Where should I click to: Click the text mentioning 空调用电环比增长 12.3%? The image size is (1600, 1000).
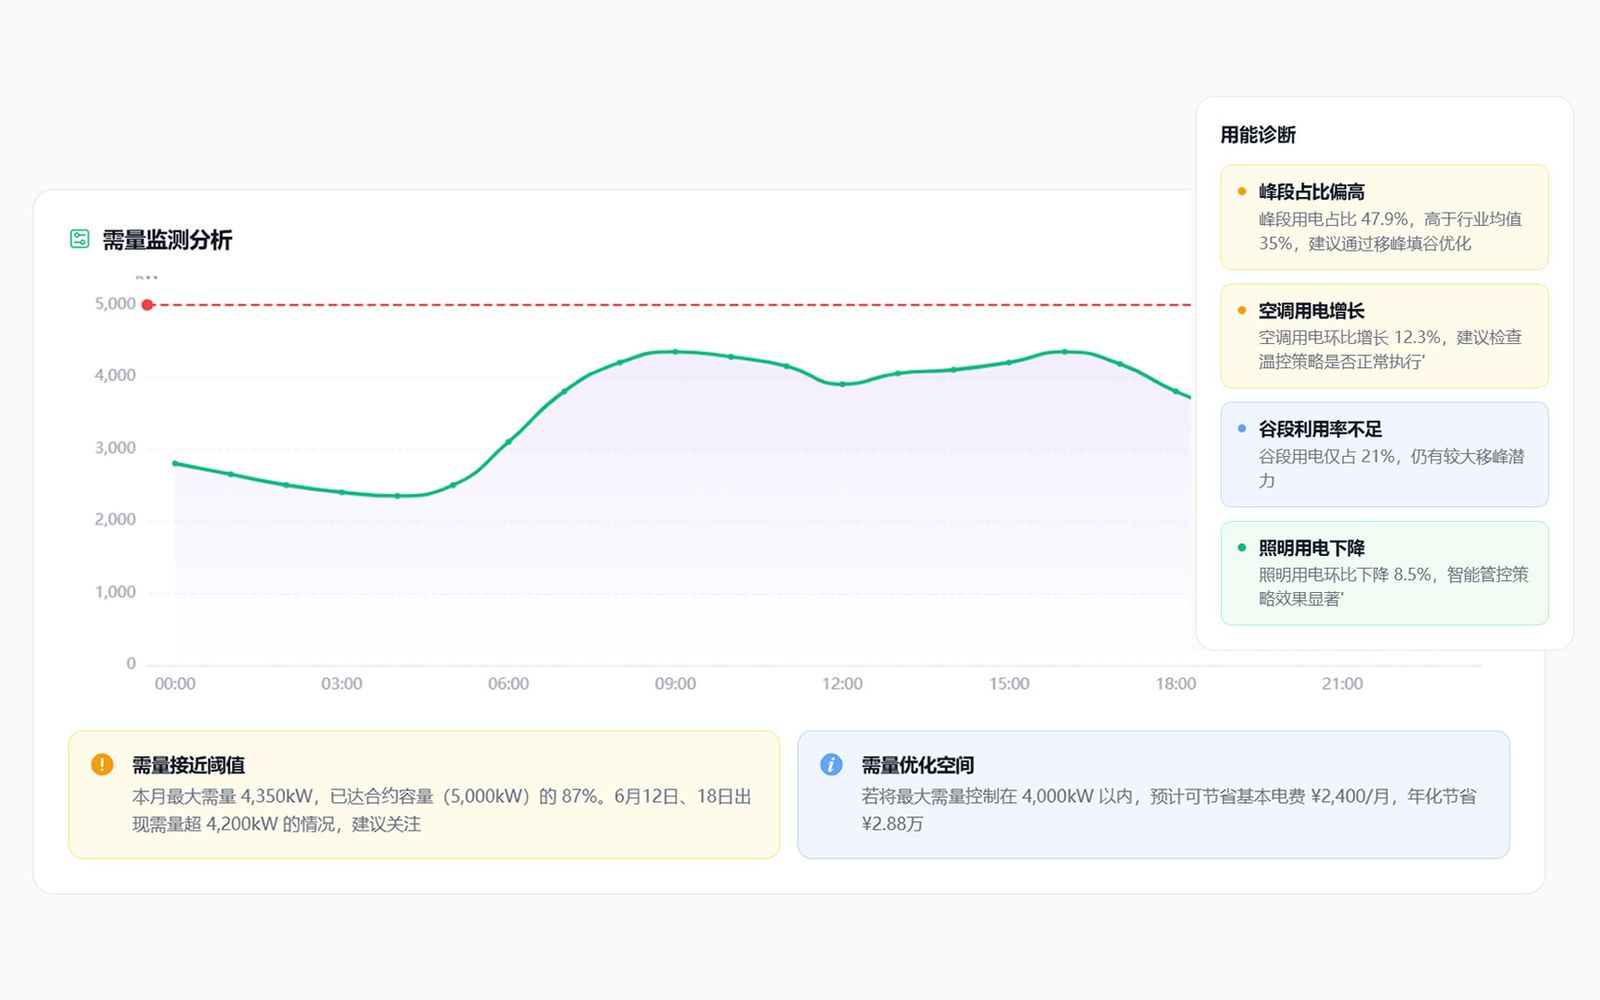(1390, 349)
